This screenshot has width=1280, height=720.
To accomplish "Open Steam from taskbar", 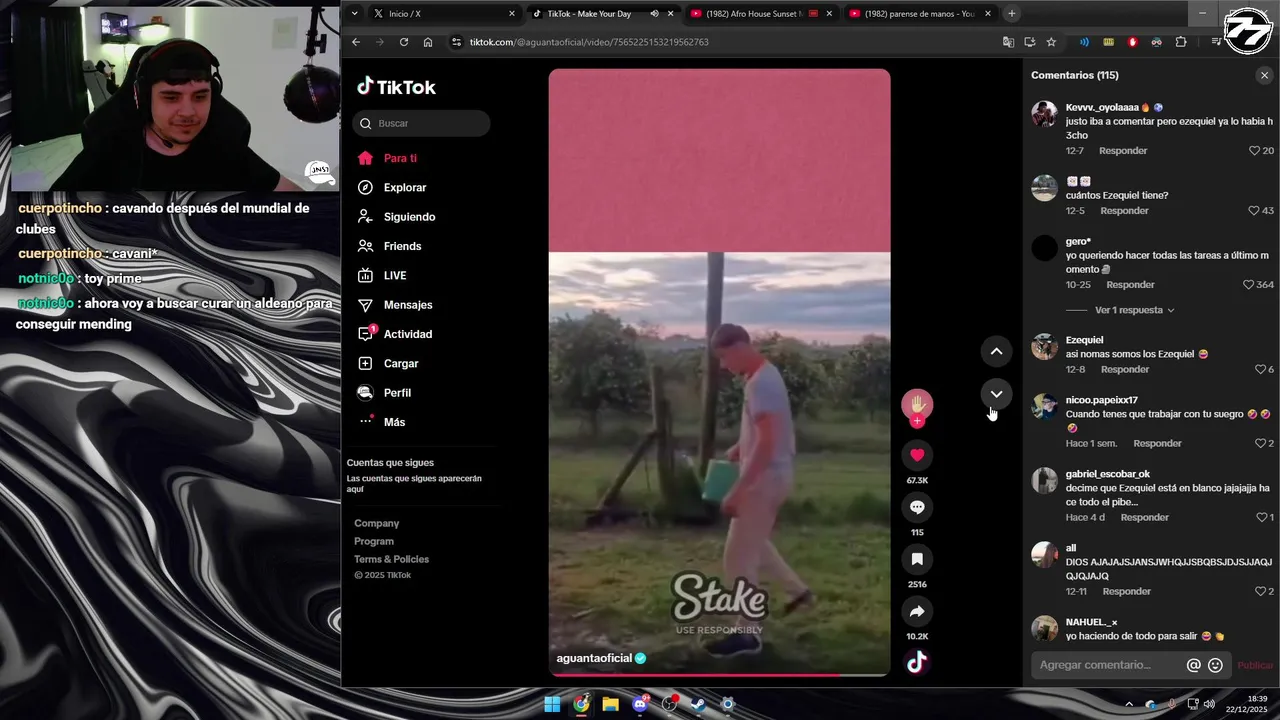I will click(x=699, y=704).
